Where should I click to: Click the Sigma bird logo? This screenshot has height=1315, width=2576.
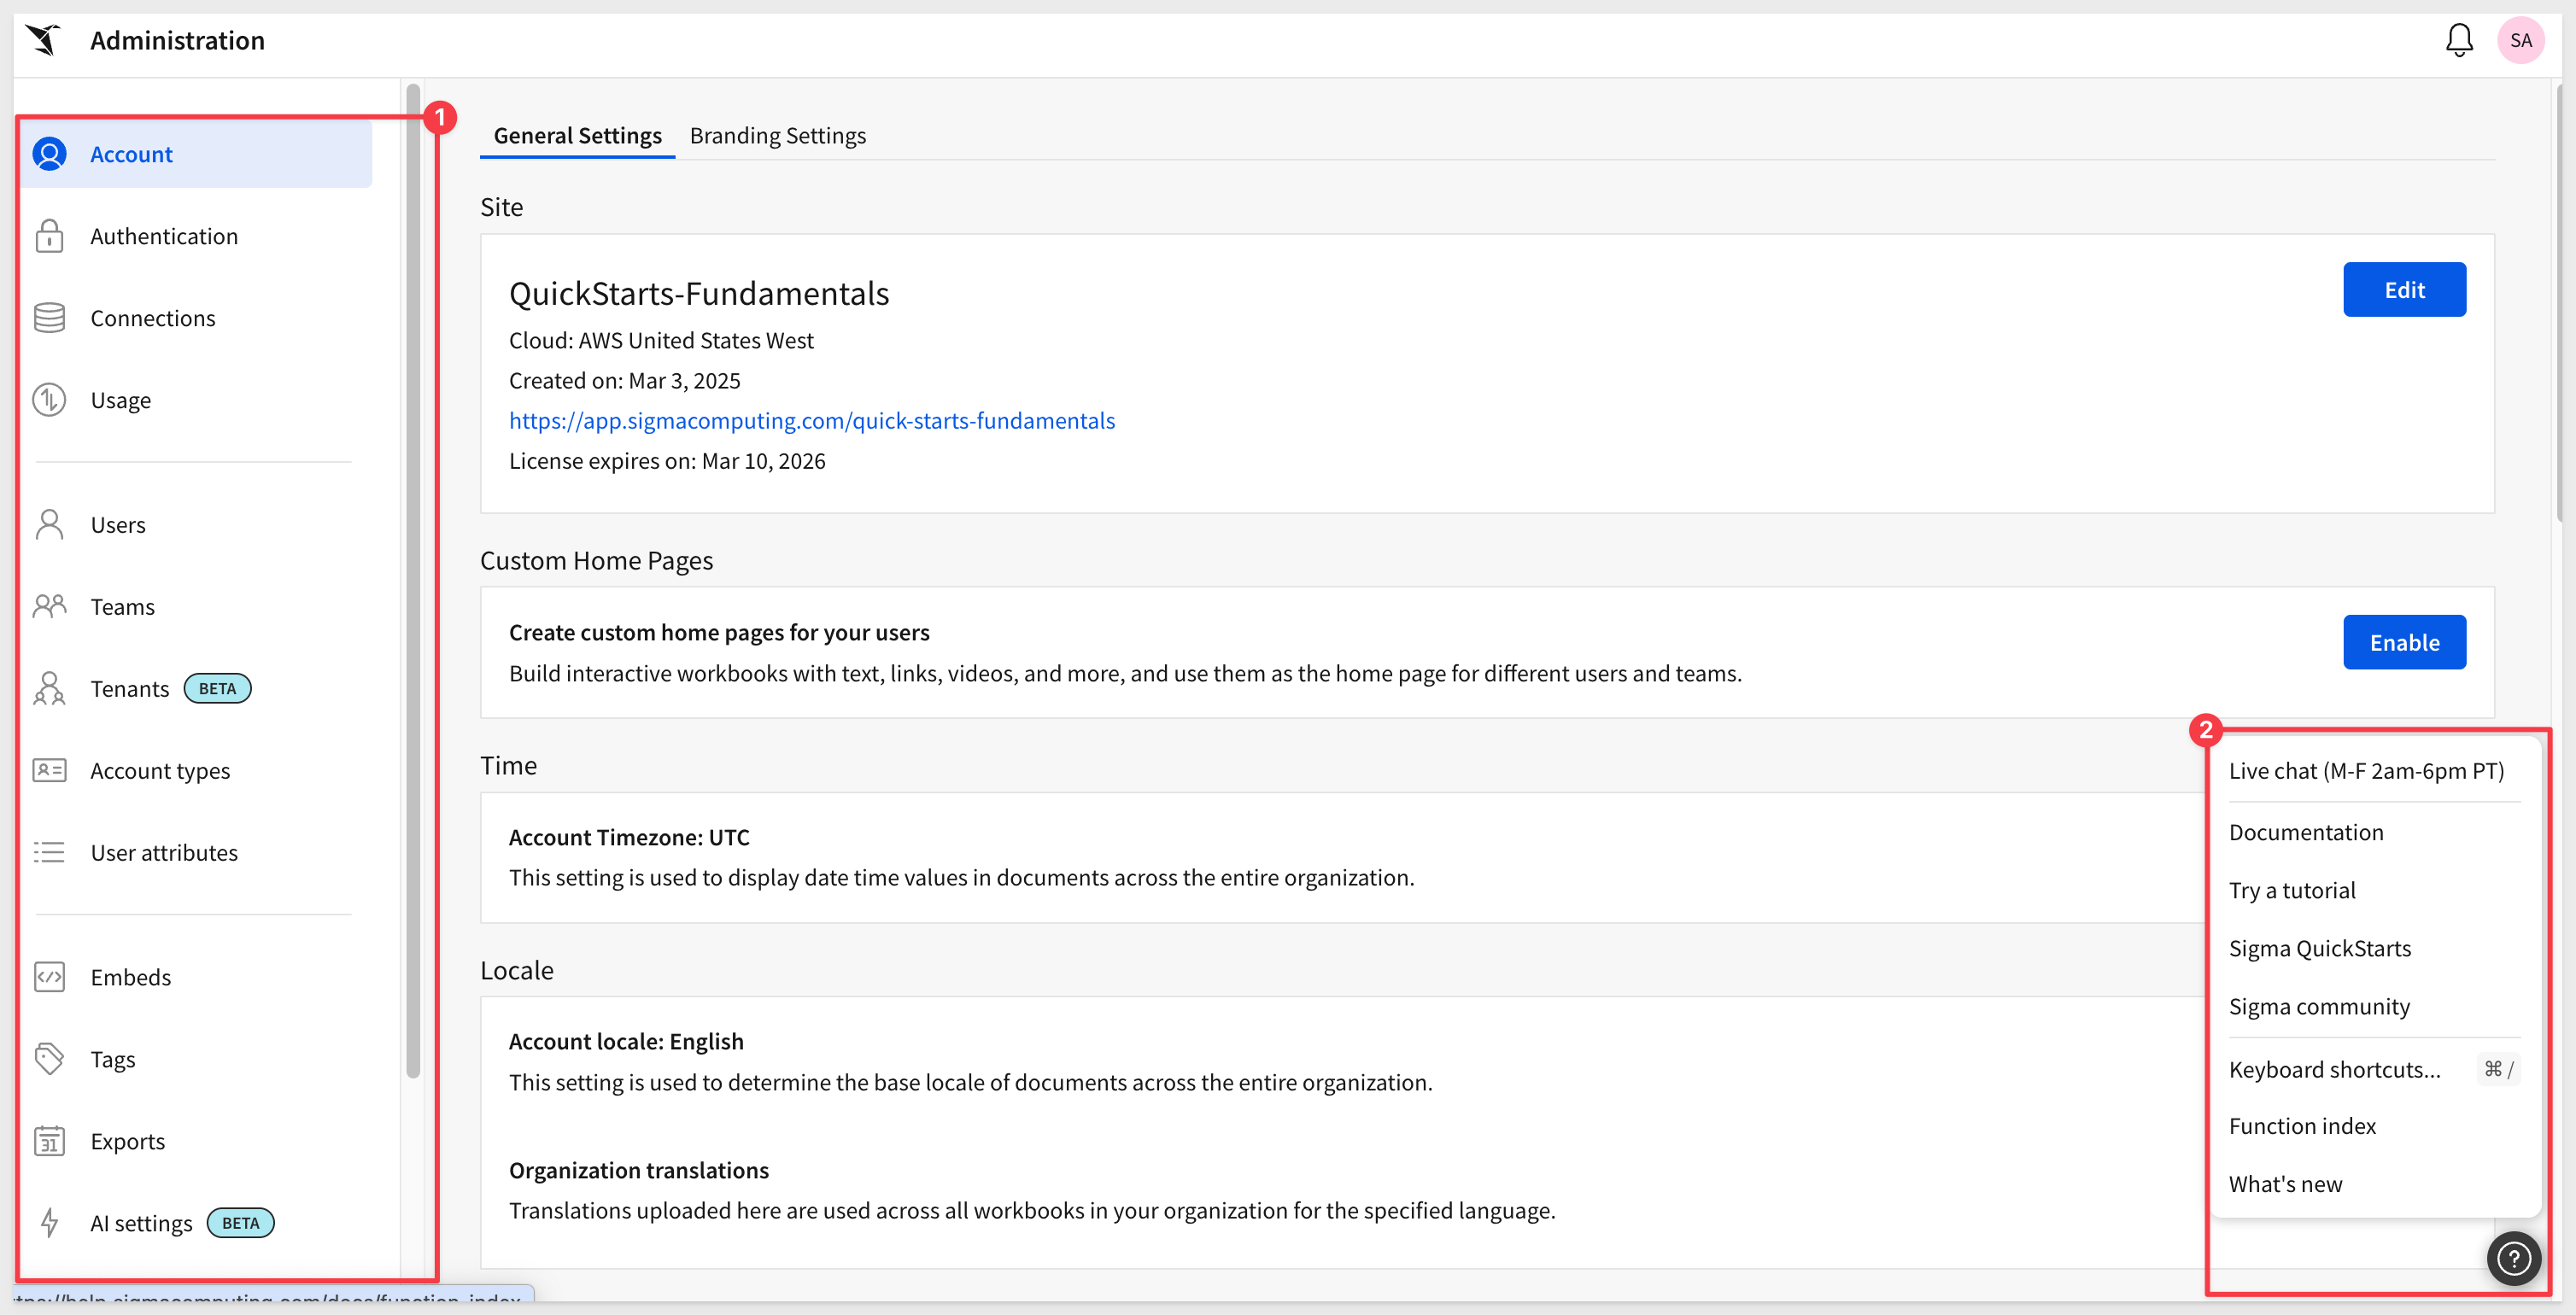coord(43,40)
